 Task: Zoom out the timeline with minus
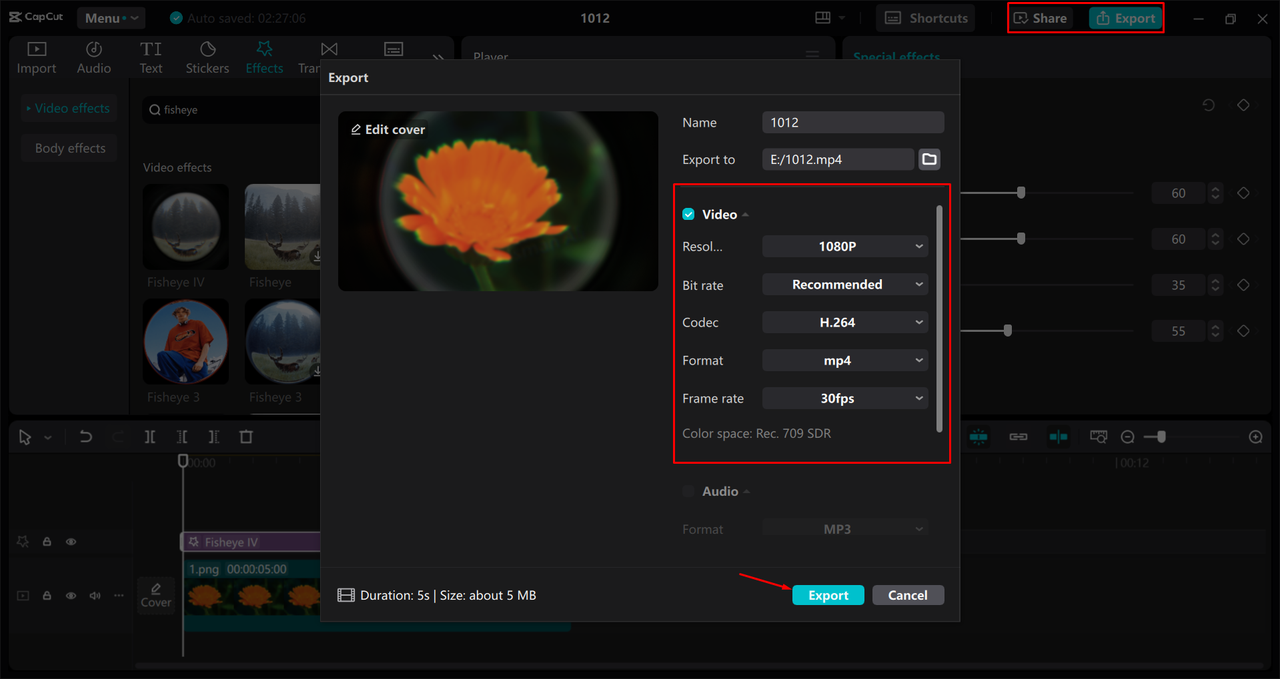[x=1127, y=437]
